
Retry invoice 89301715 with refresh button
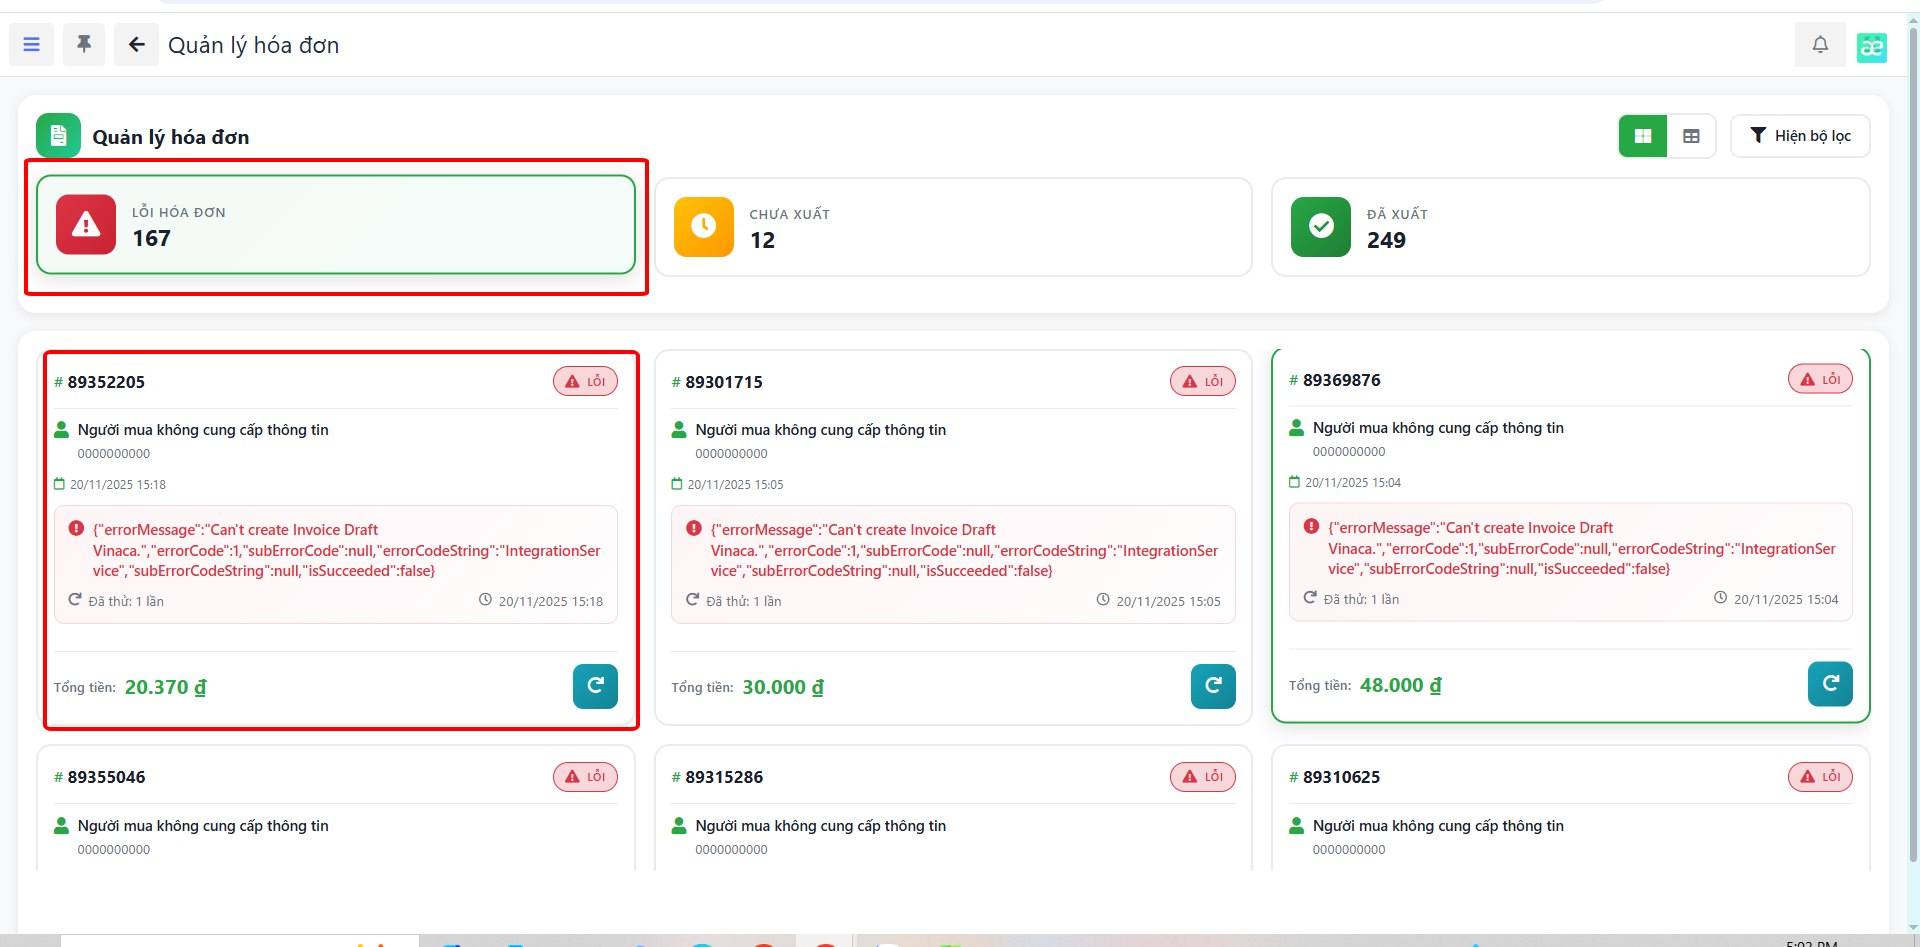1213,686
